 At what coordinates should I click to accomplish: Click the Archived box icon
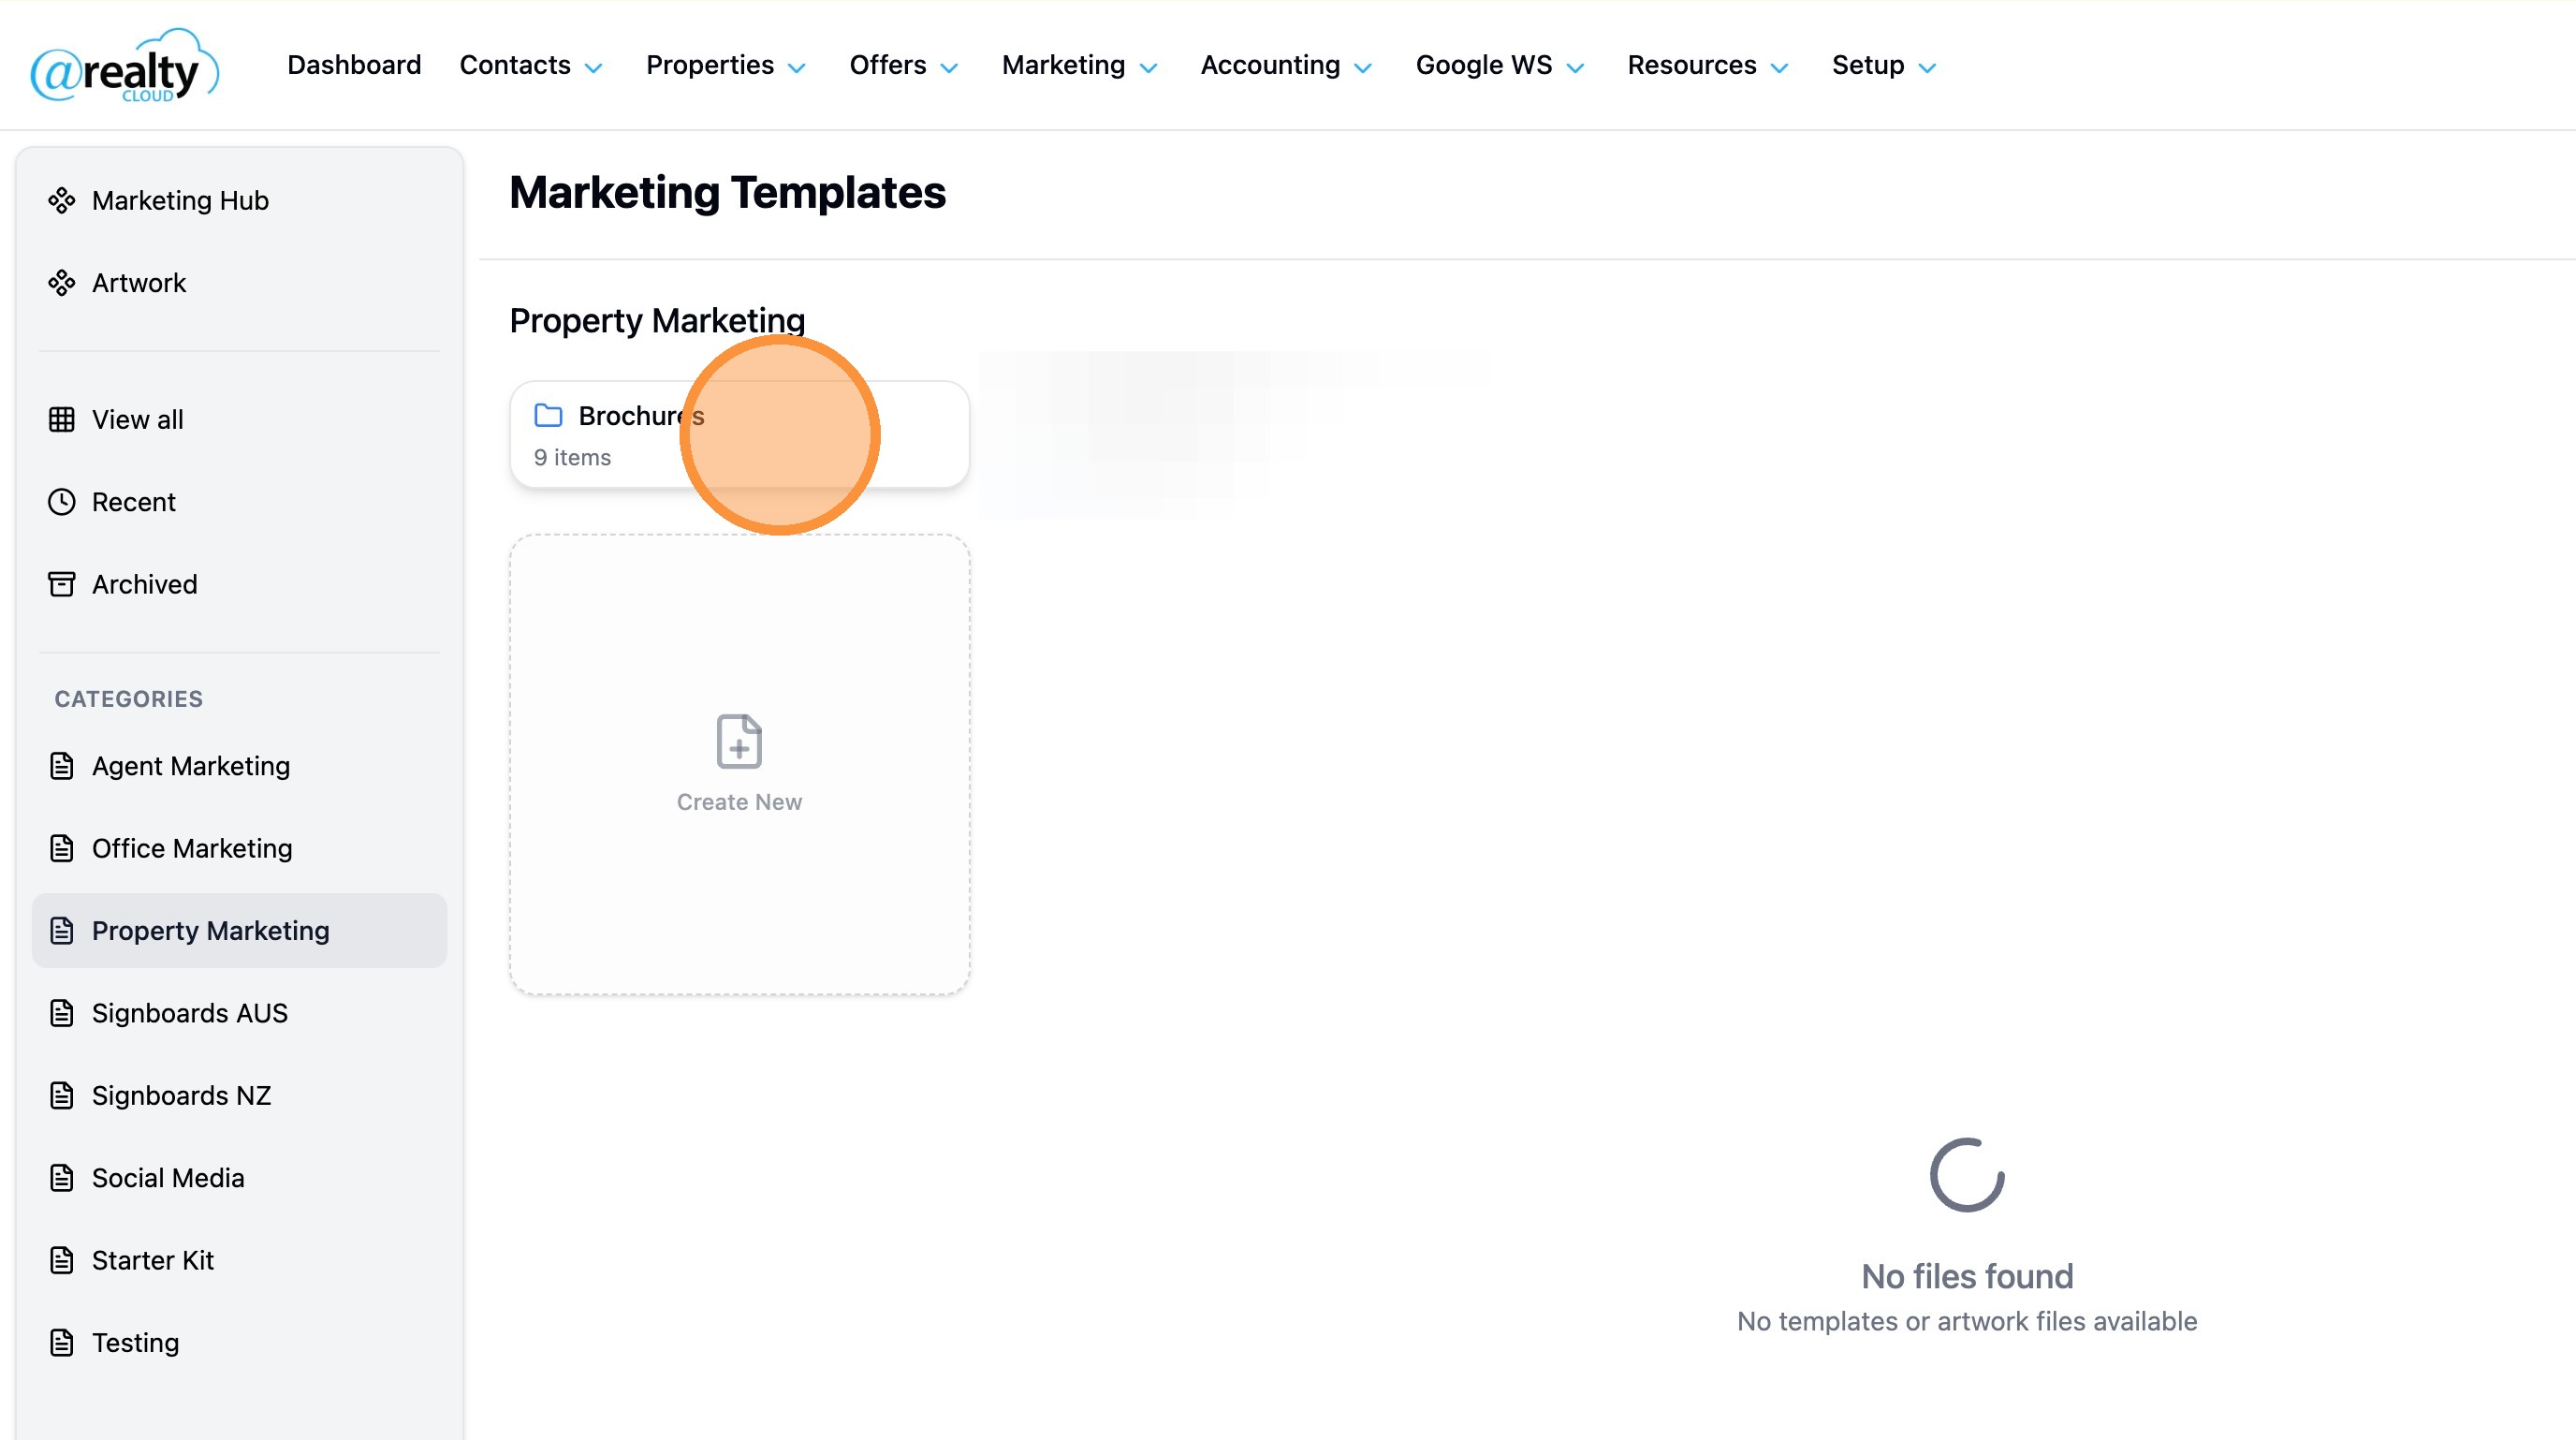pos(62,584)
